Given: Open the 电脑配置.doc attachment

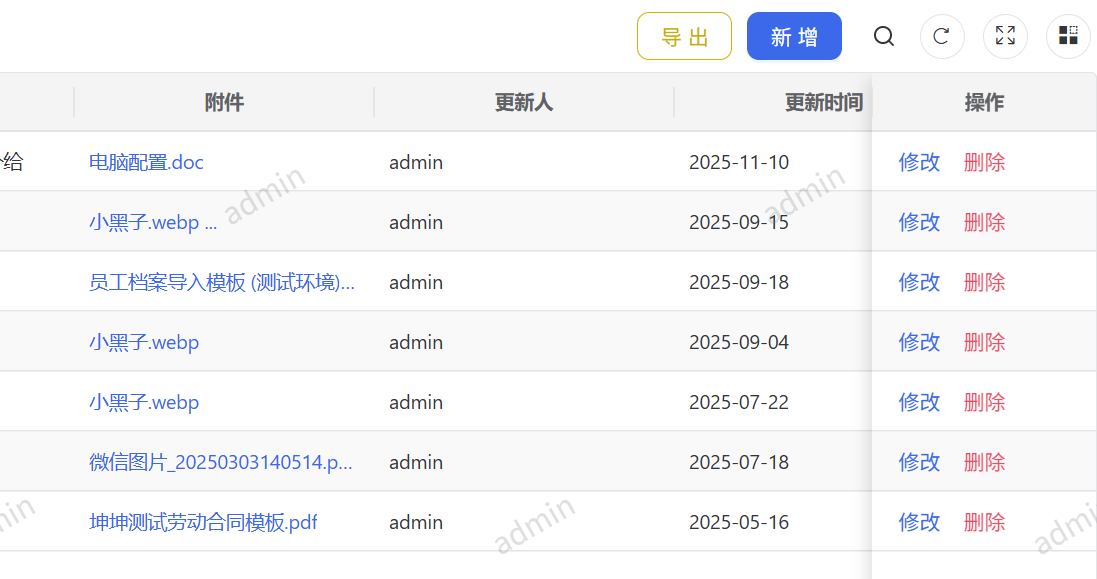Looking at the screenshot, I should 146,161.
